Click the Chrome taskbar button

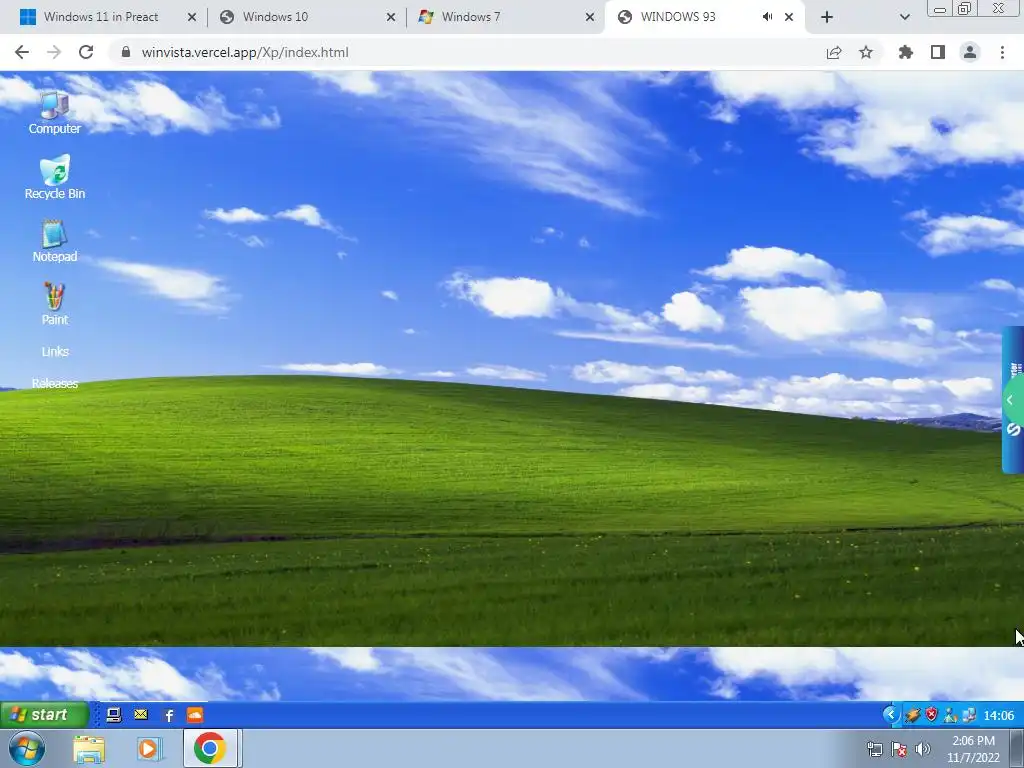[x=210, y=748]
